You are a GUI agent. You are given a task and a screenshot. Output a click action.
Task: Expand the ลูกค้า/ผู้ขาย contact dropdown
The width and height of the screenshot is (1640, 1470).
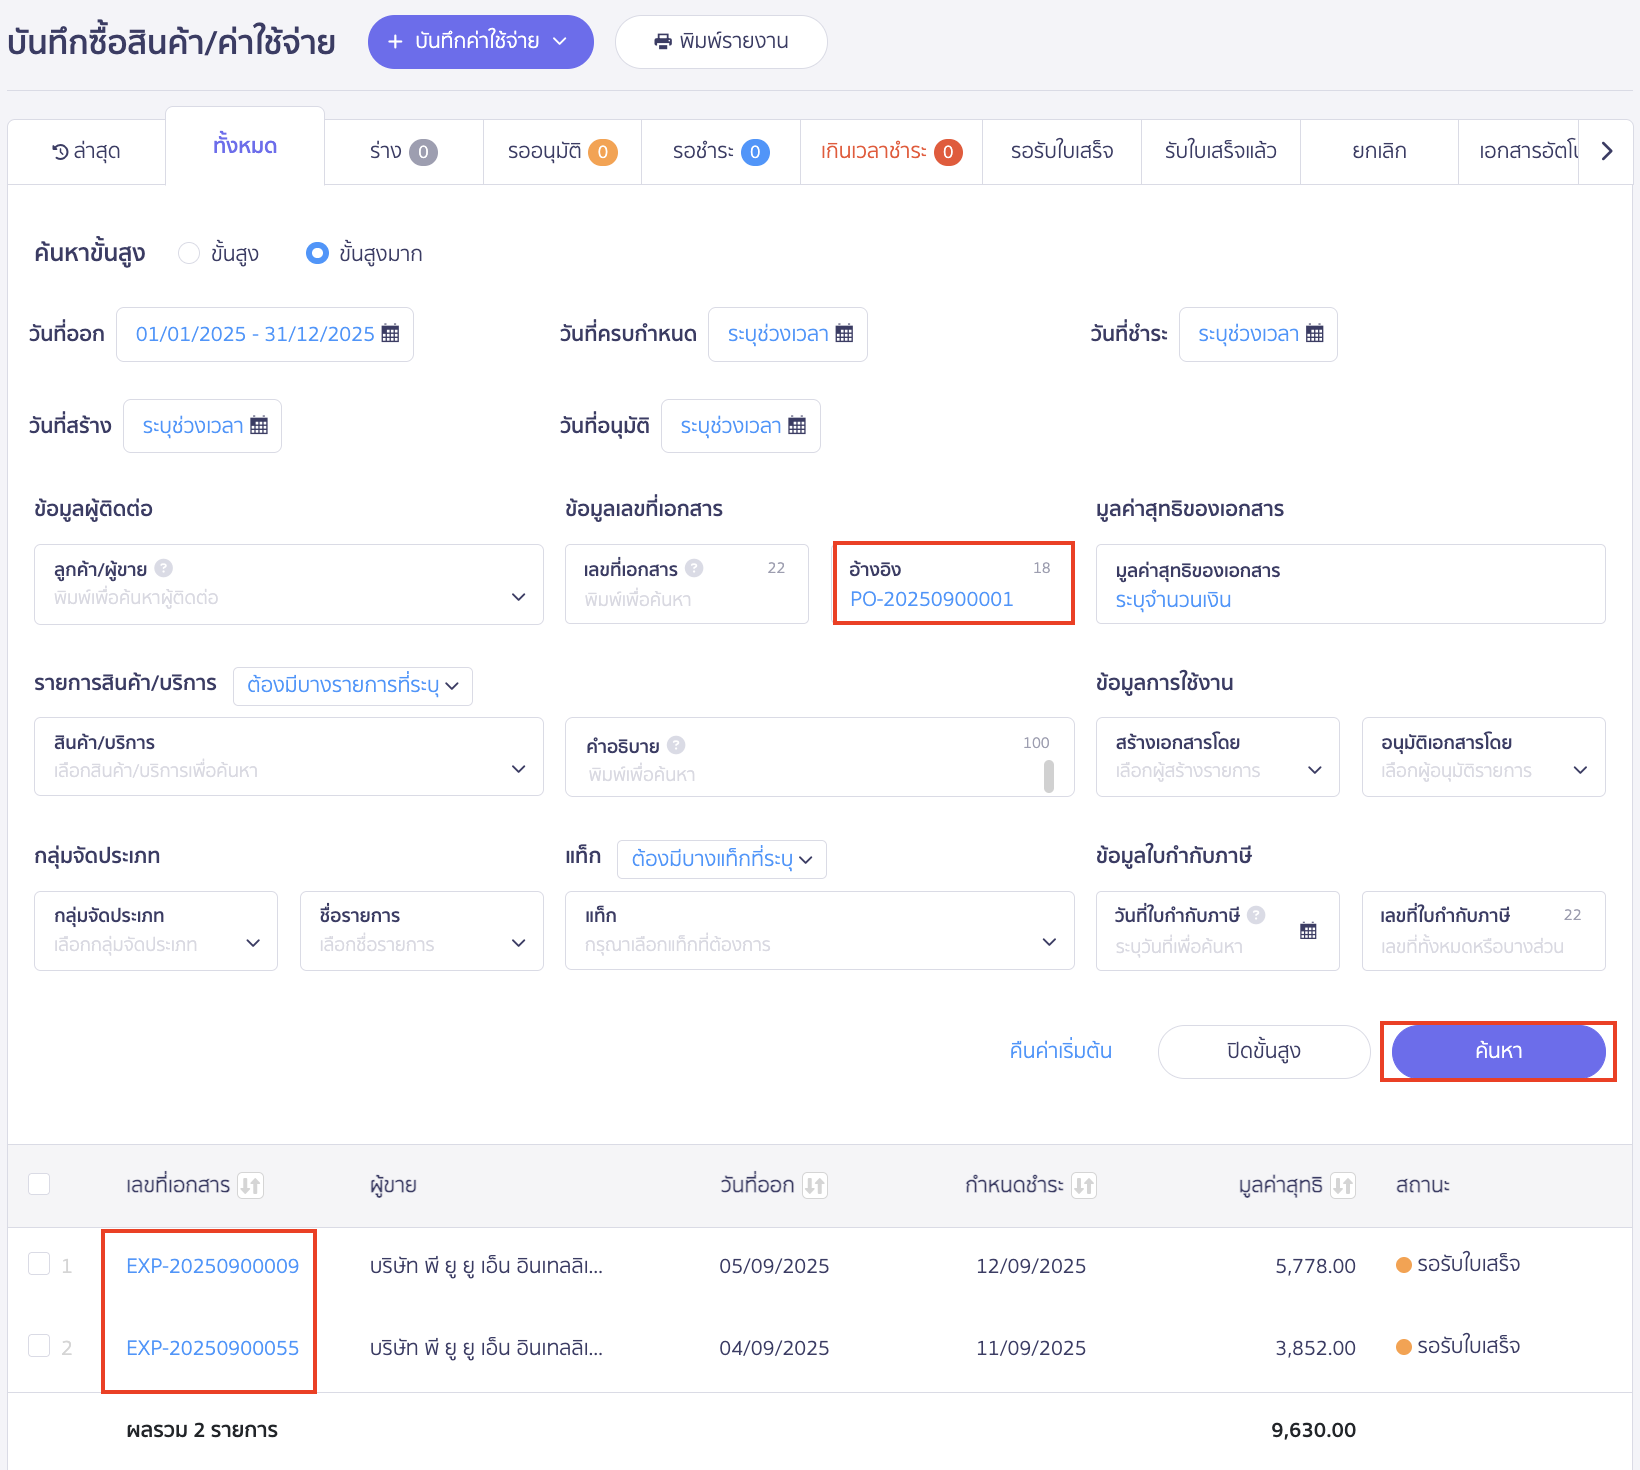coord(518,597)
